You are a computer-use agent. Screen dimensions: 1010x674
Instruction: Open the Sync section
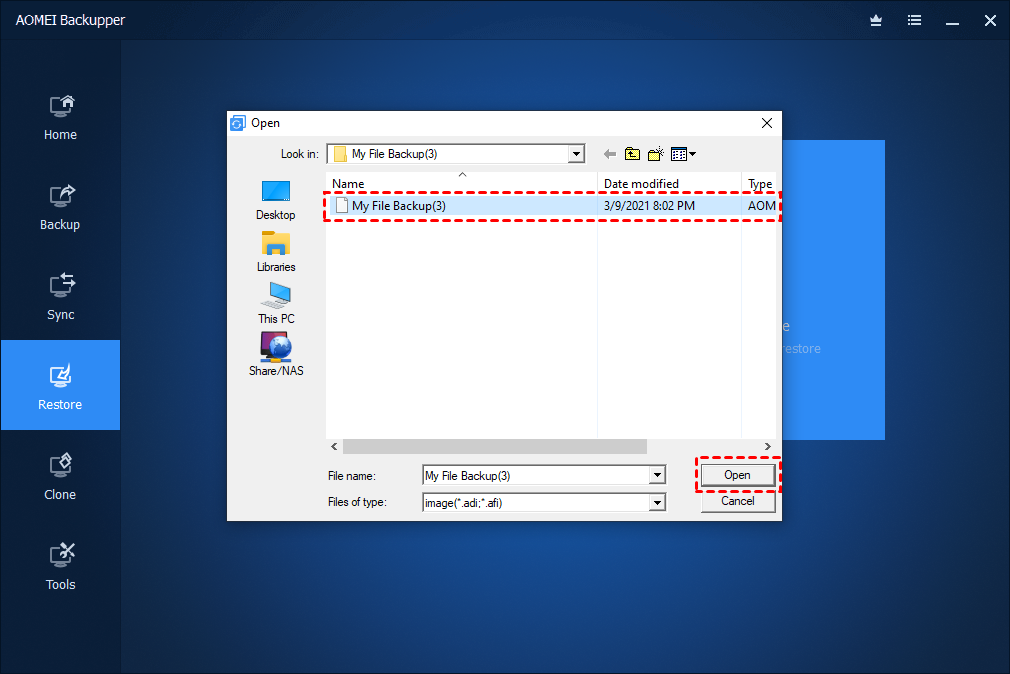pos(60,296)
